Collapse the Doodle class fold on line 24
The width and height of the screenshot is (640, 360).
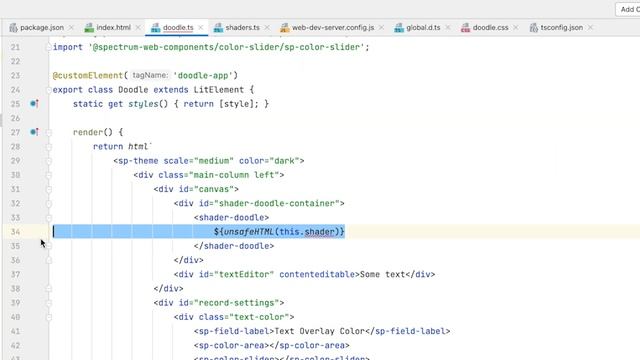tap(49, 90)
